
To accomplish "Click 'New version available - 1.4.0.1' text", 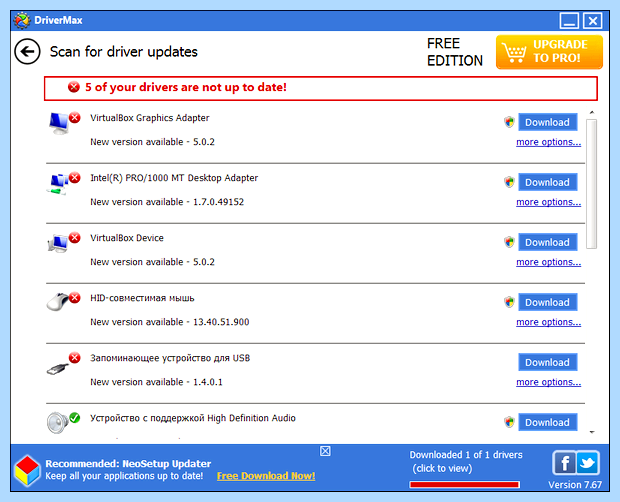I will (156, 382).
